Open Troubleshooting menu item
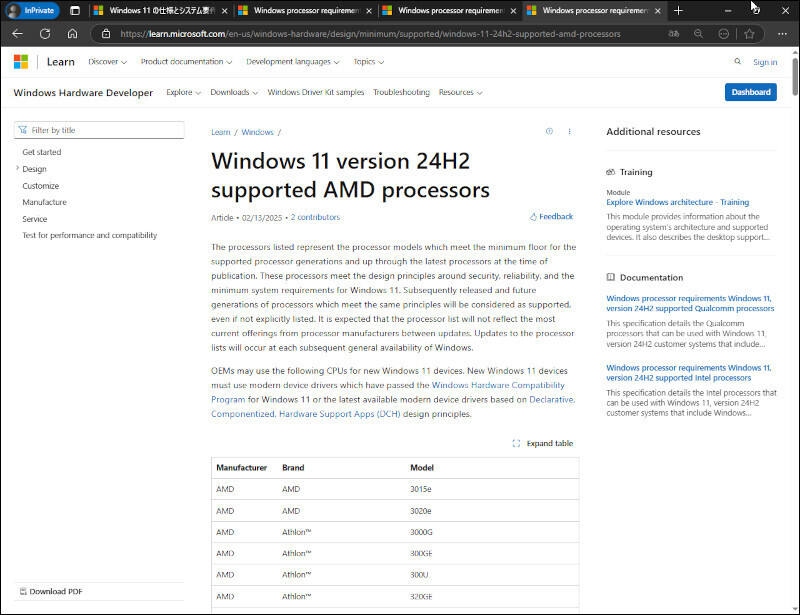The height and width of the screenshot is (615, 800). [401, 92]
